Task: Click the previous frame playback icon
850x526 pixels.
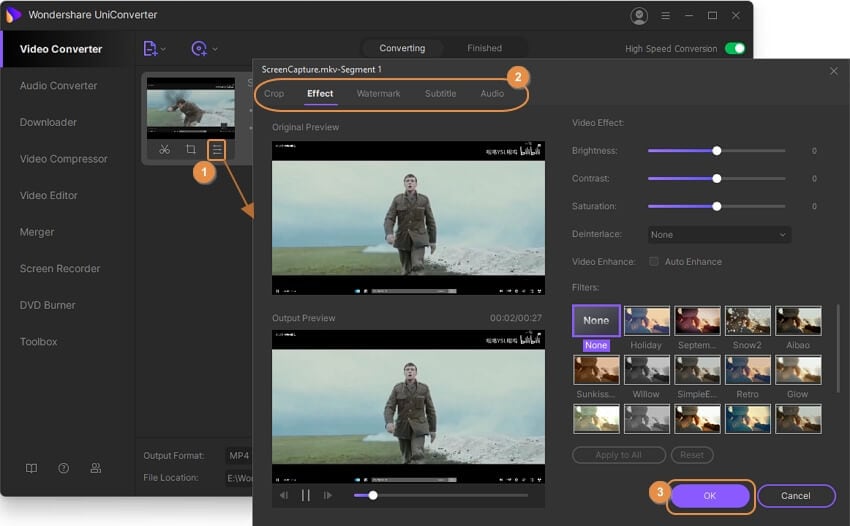Action: pyautogui.click(x=284, y=495)
